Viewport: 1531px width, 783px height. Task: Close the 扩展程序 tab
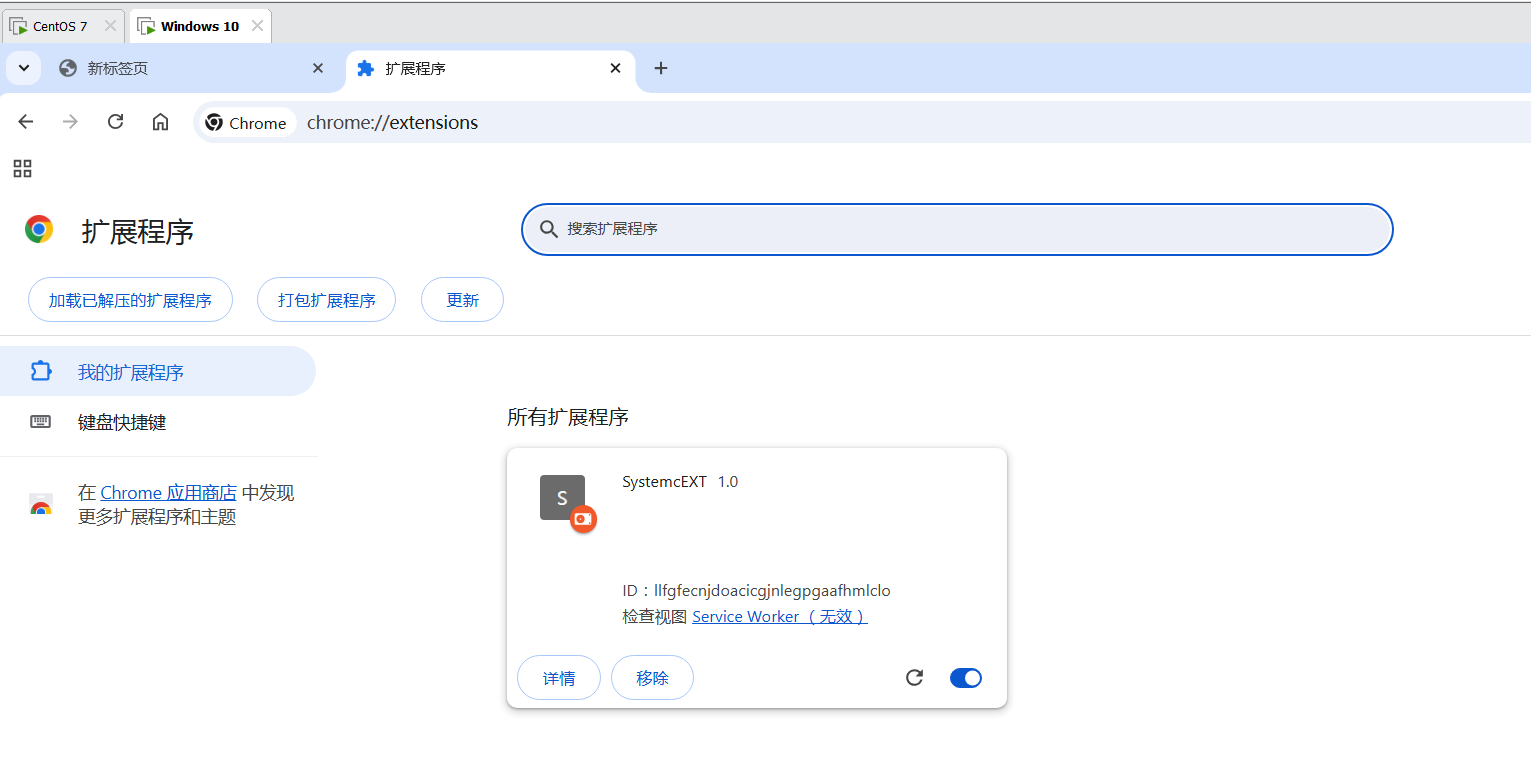616,68
